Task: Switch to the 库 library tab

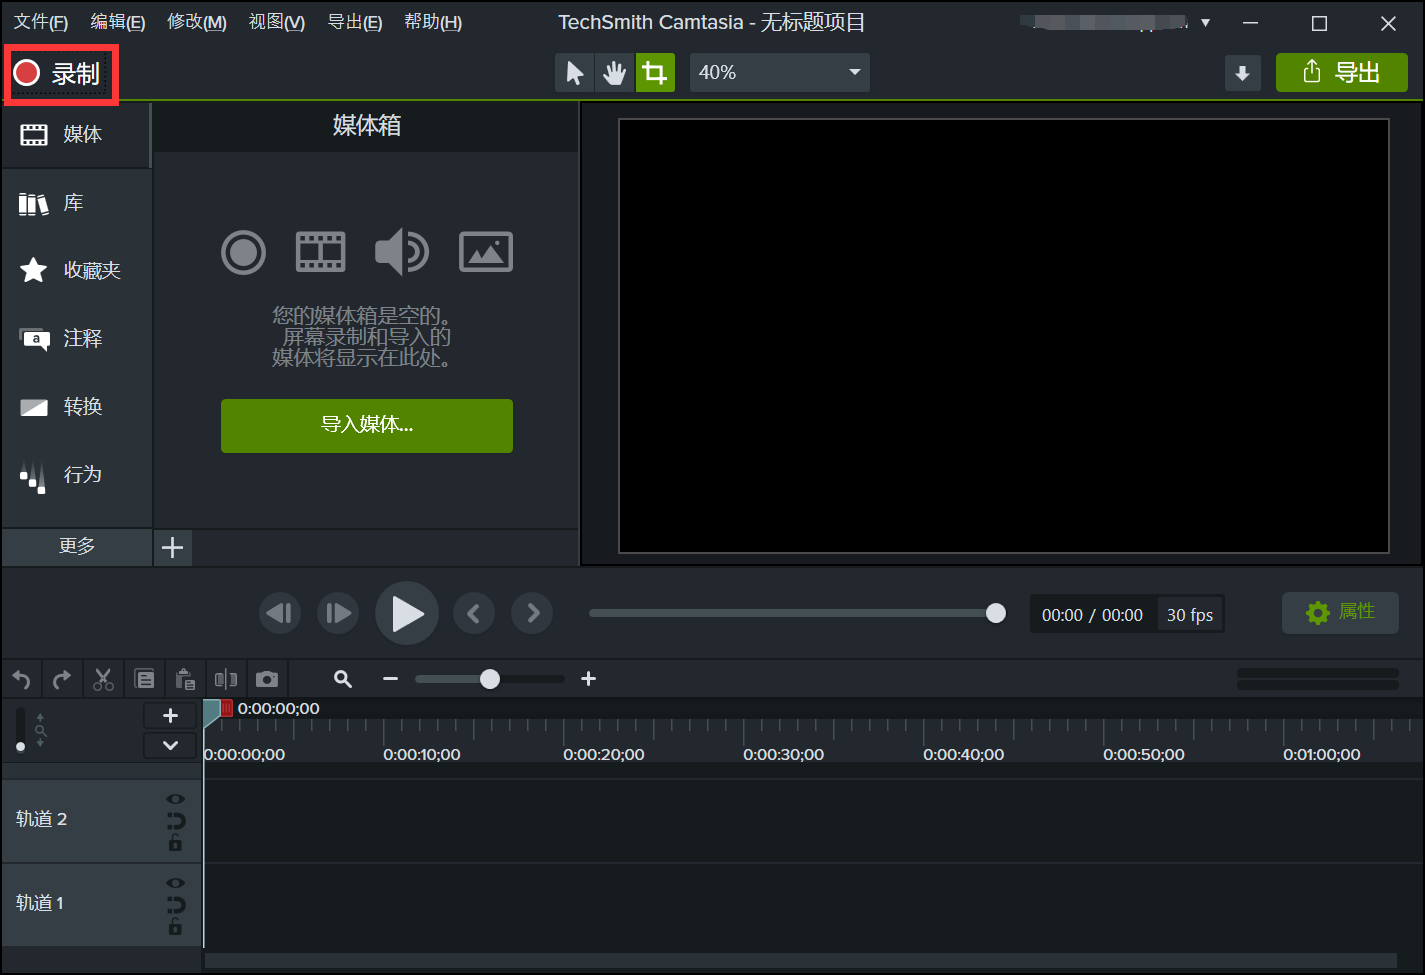Action: (x=76, y=203)
